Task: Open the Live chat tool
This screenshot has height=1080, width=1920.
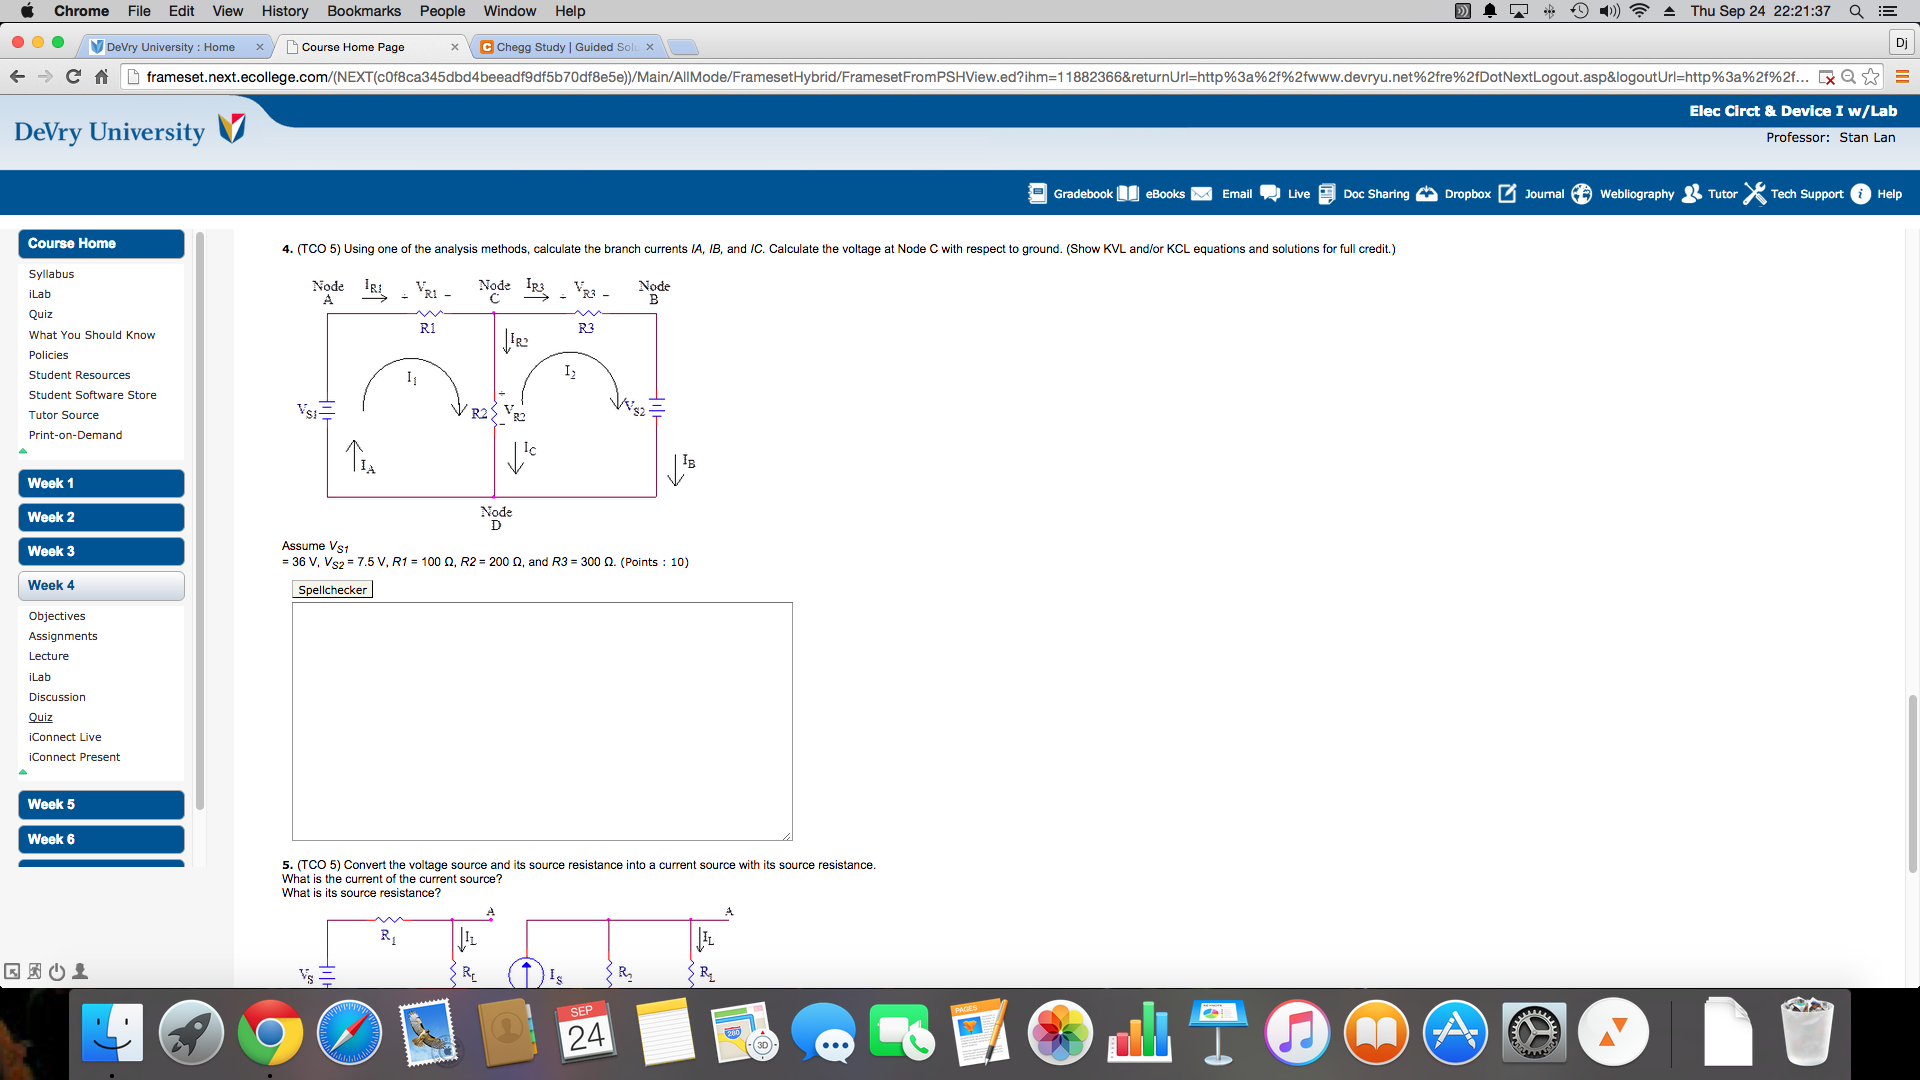Action: (1285, 194)
